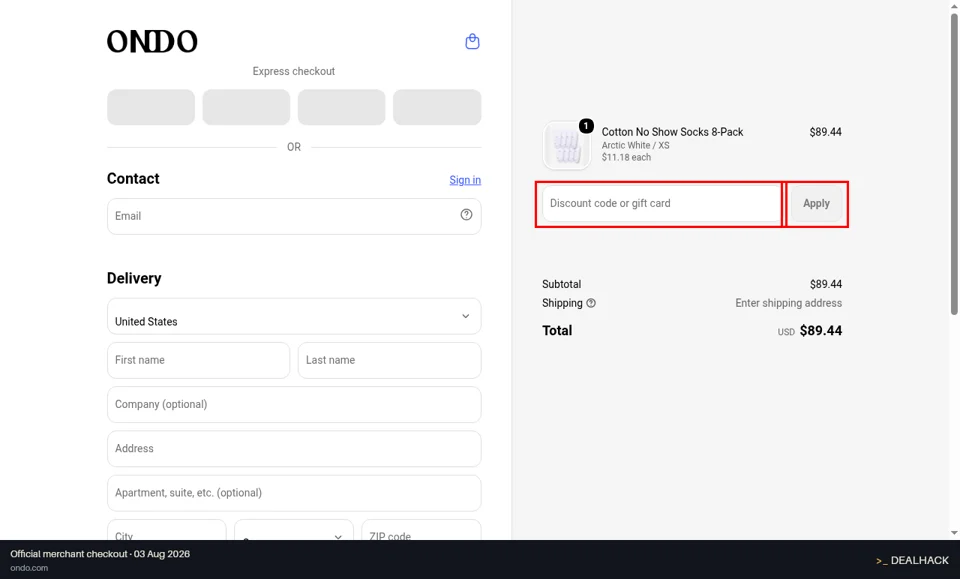Focus the Address field
960x579 pixels.
(x=294, y=449)
